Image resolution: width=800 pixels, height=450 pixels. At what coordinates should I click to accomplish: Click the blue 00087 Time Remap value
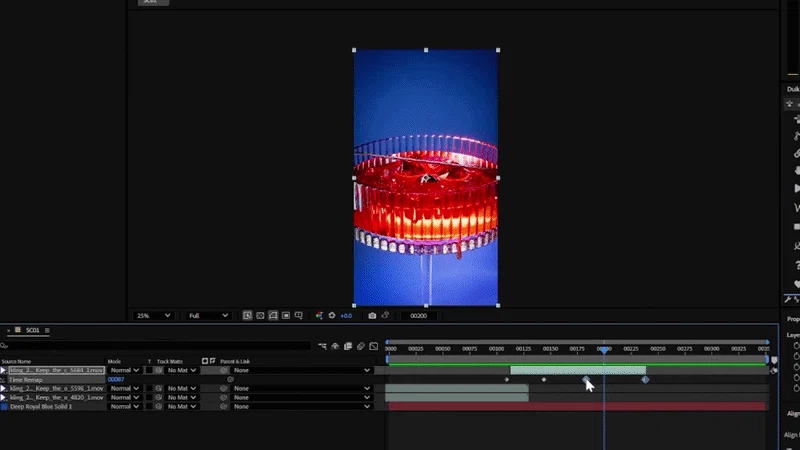(x=116, y=380)
